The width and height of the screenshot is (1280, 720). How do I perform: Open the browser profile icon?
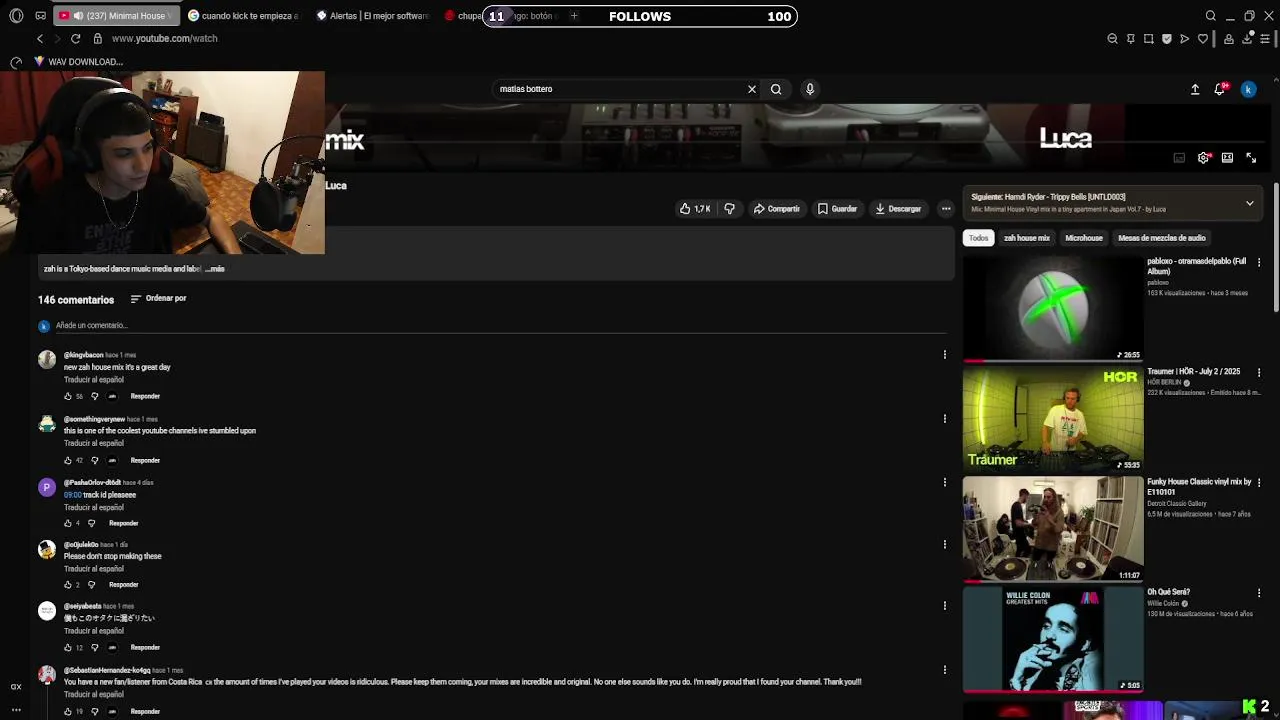[1229, 39]
